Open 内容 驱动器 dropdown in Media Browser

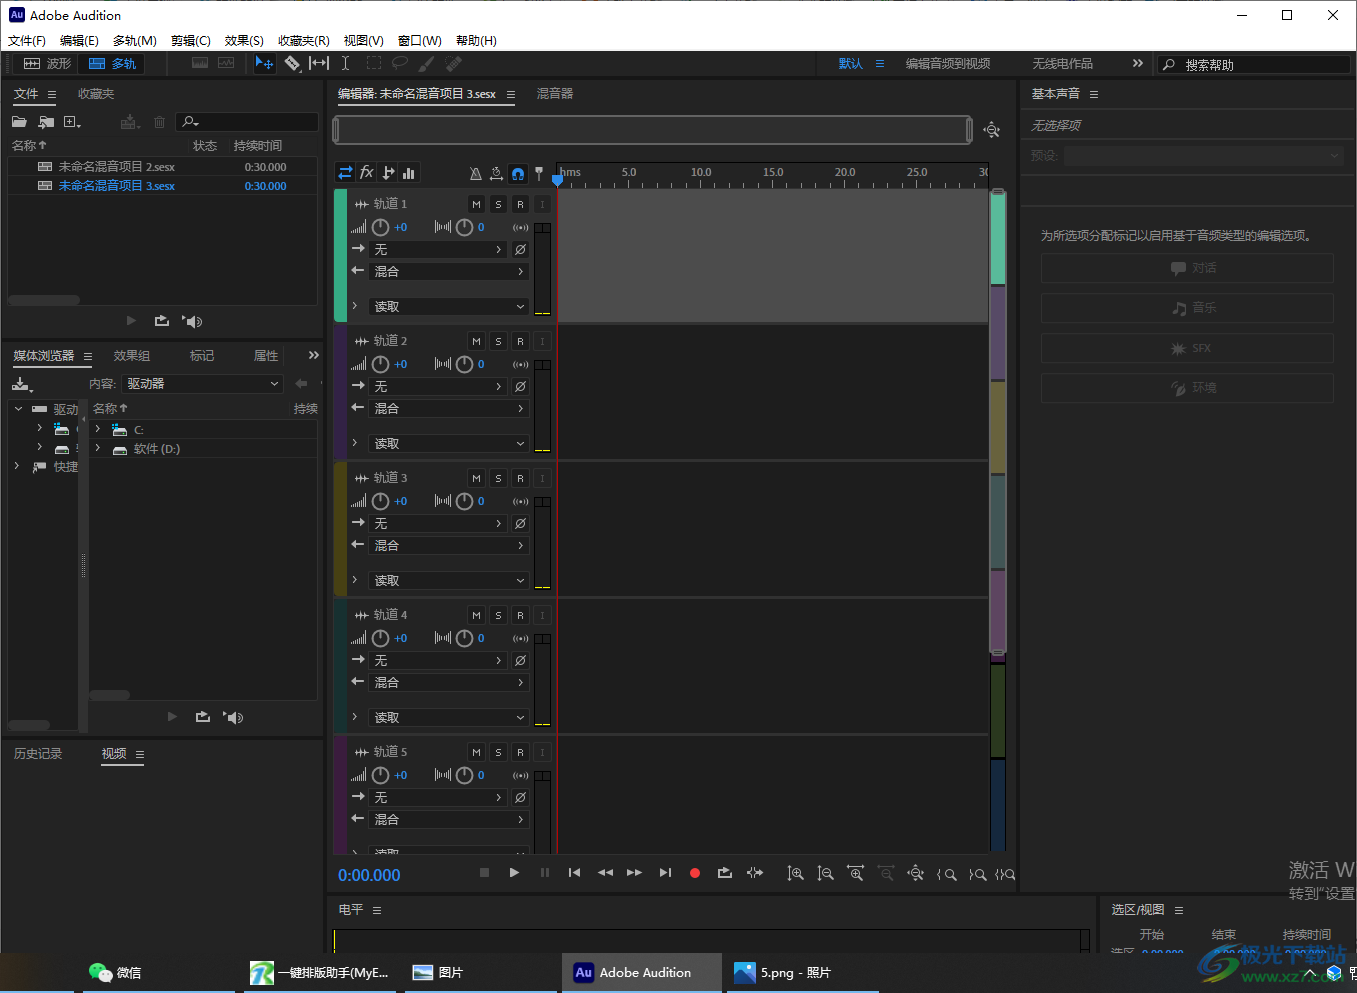(x=203, y=384)
